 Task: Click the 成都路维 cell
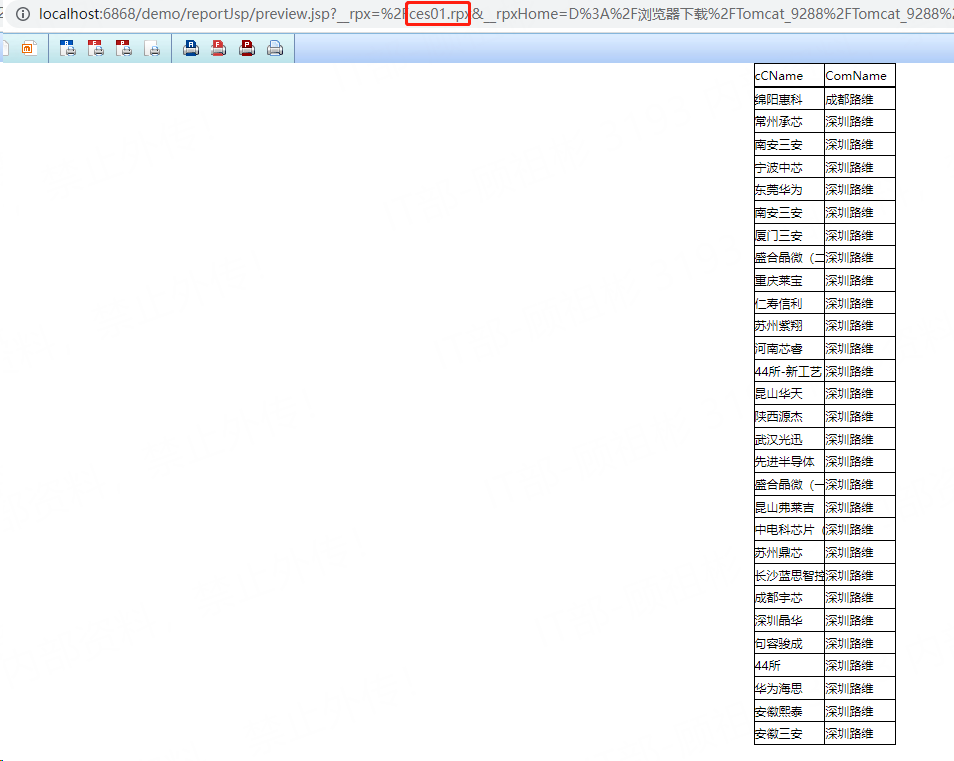(859, 99)
